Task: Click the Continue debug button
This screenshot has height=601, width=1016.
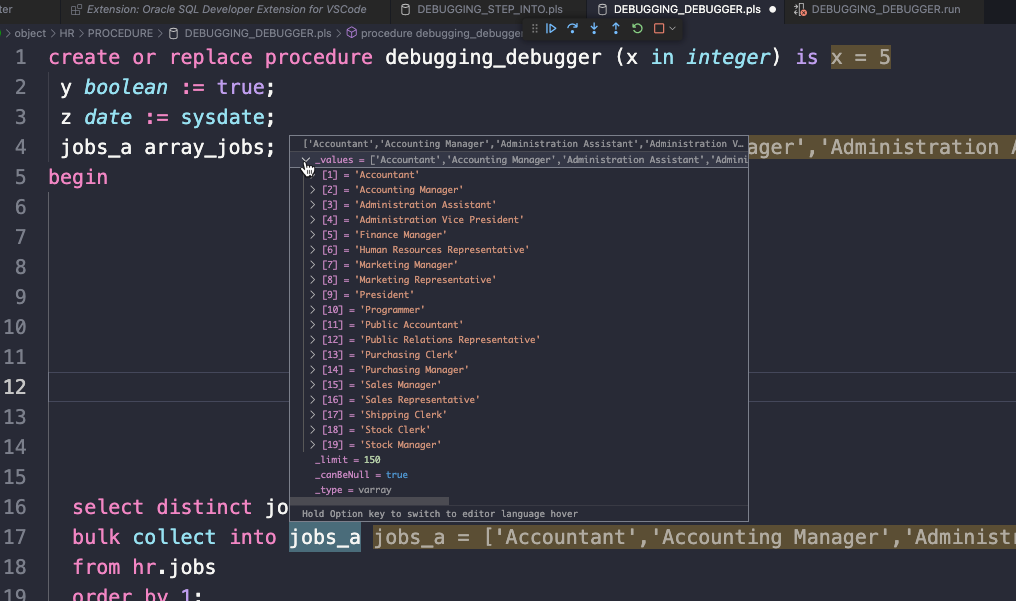Action: point(551,29)
